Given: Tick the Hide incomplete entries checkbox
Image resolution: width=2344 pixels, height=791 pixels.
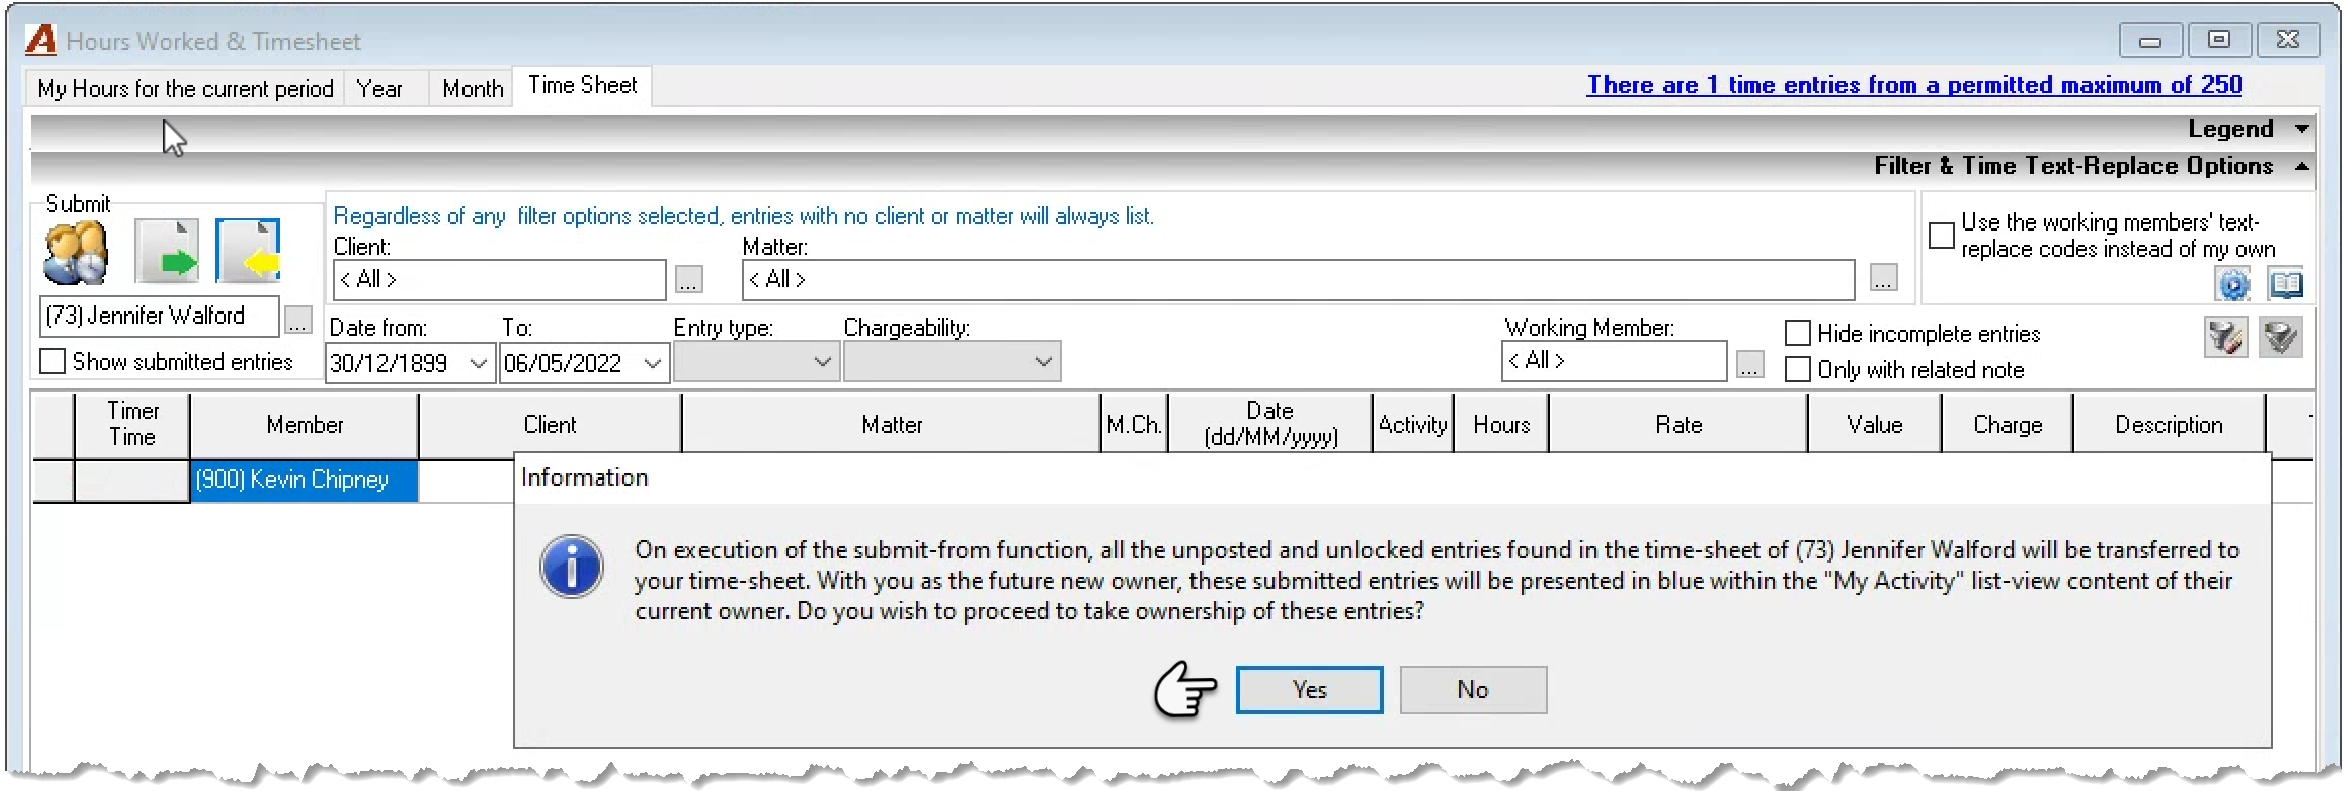Looking at the screenshot, I should coord(1797,333).
